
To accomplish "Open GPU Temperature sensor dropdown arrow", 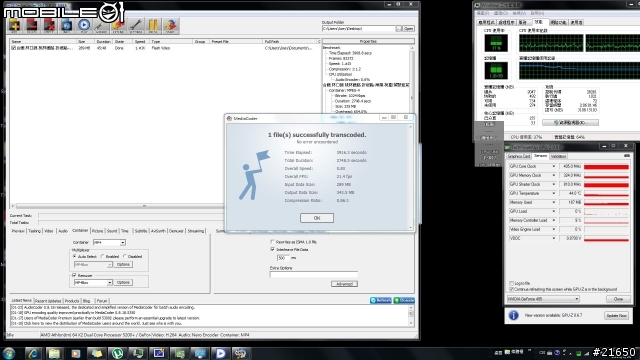I will click(x=554, y=193).
